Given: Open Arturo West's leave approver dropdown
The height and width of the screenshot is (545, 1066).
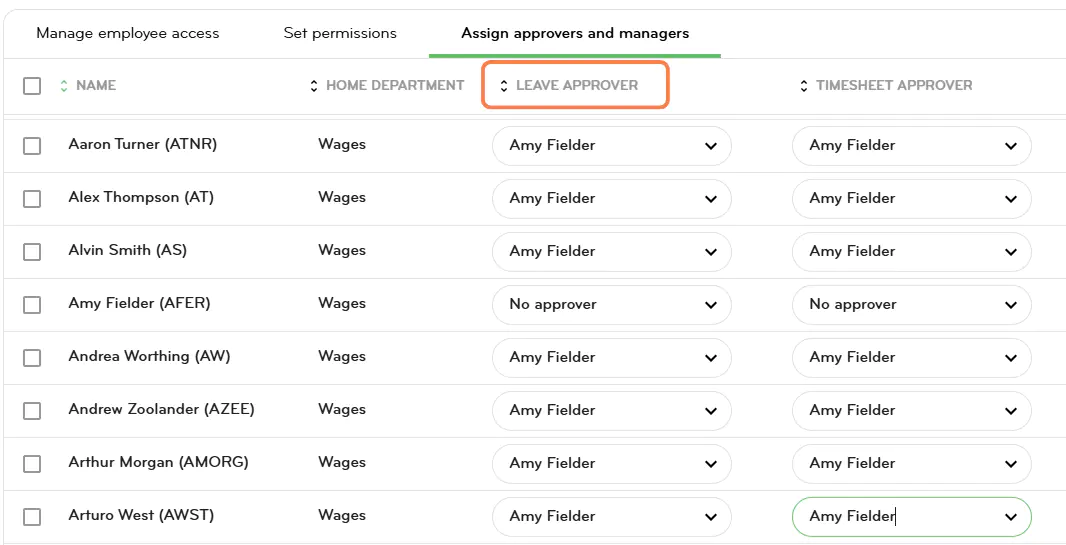Looking at the screenshot, I should pos(612,516).
